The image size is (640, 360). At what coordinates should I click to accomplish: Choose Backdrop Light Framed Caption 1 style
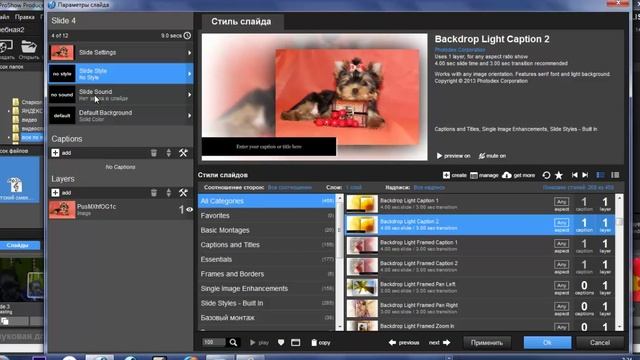tap(480, 246)
